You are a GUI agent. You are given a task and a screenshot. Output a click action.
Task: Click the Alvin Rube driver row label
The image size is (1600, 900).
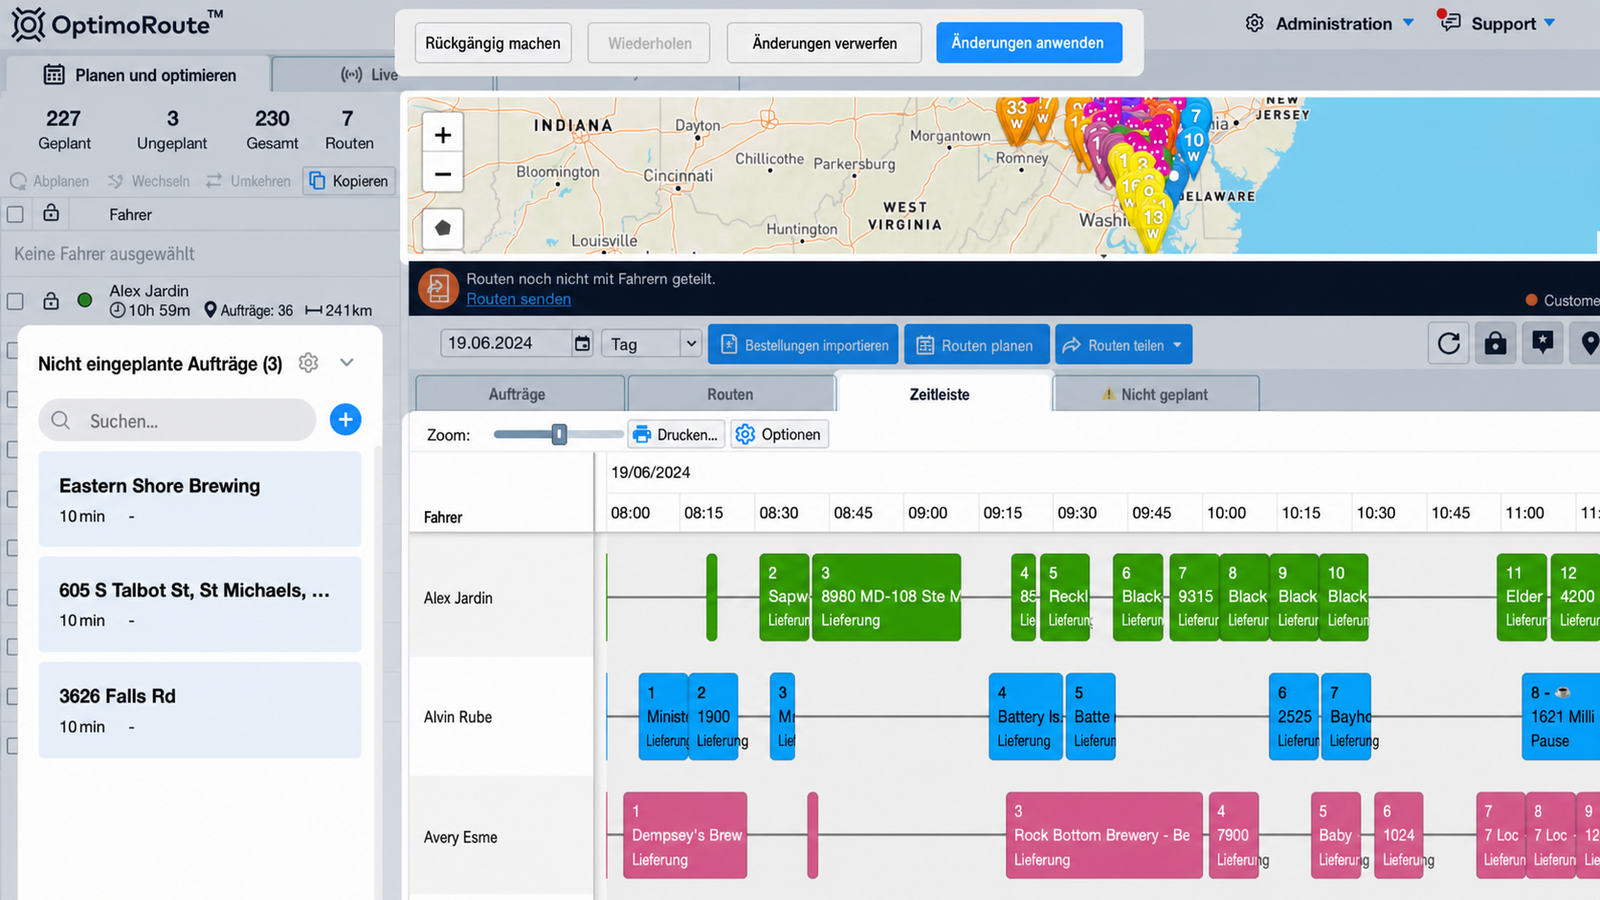coord(458,717)
